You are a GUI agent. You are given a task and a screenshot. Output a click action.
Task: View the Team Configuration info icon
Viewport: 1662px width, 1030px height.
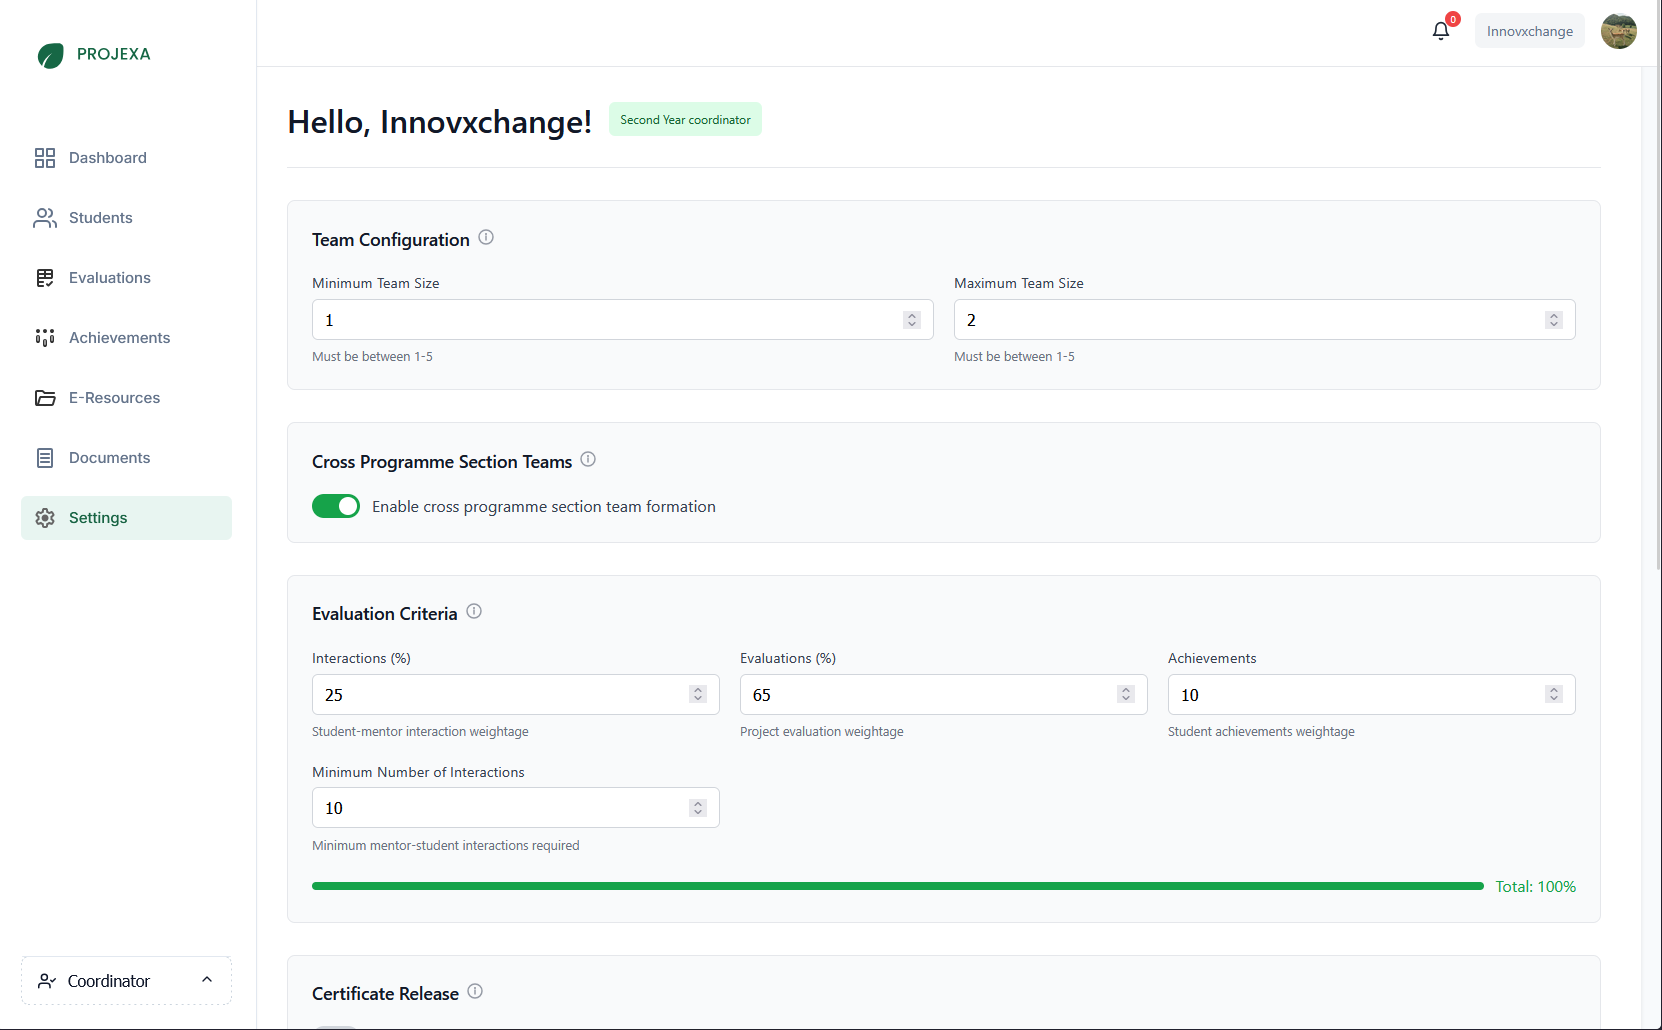pos(486,237)
